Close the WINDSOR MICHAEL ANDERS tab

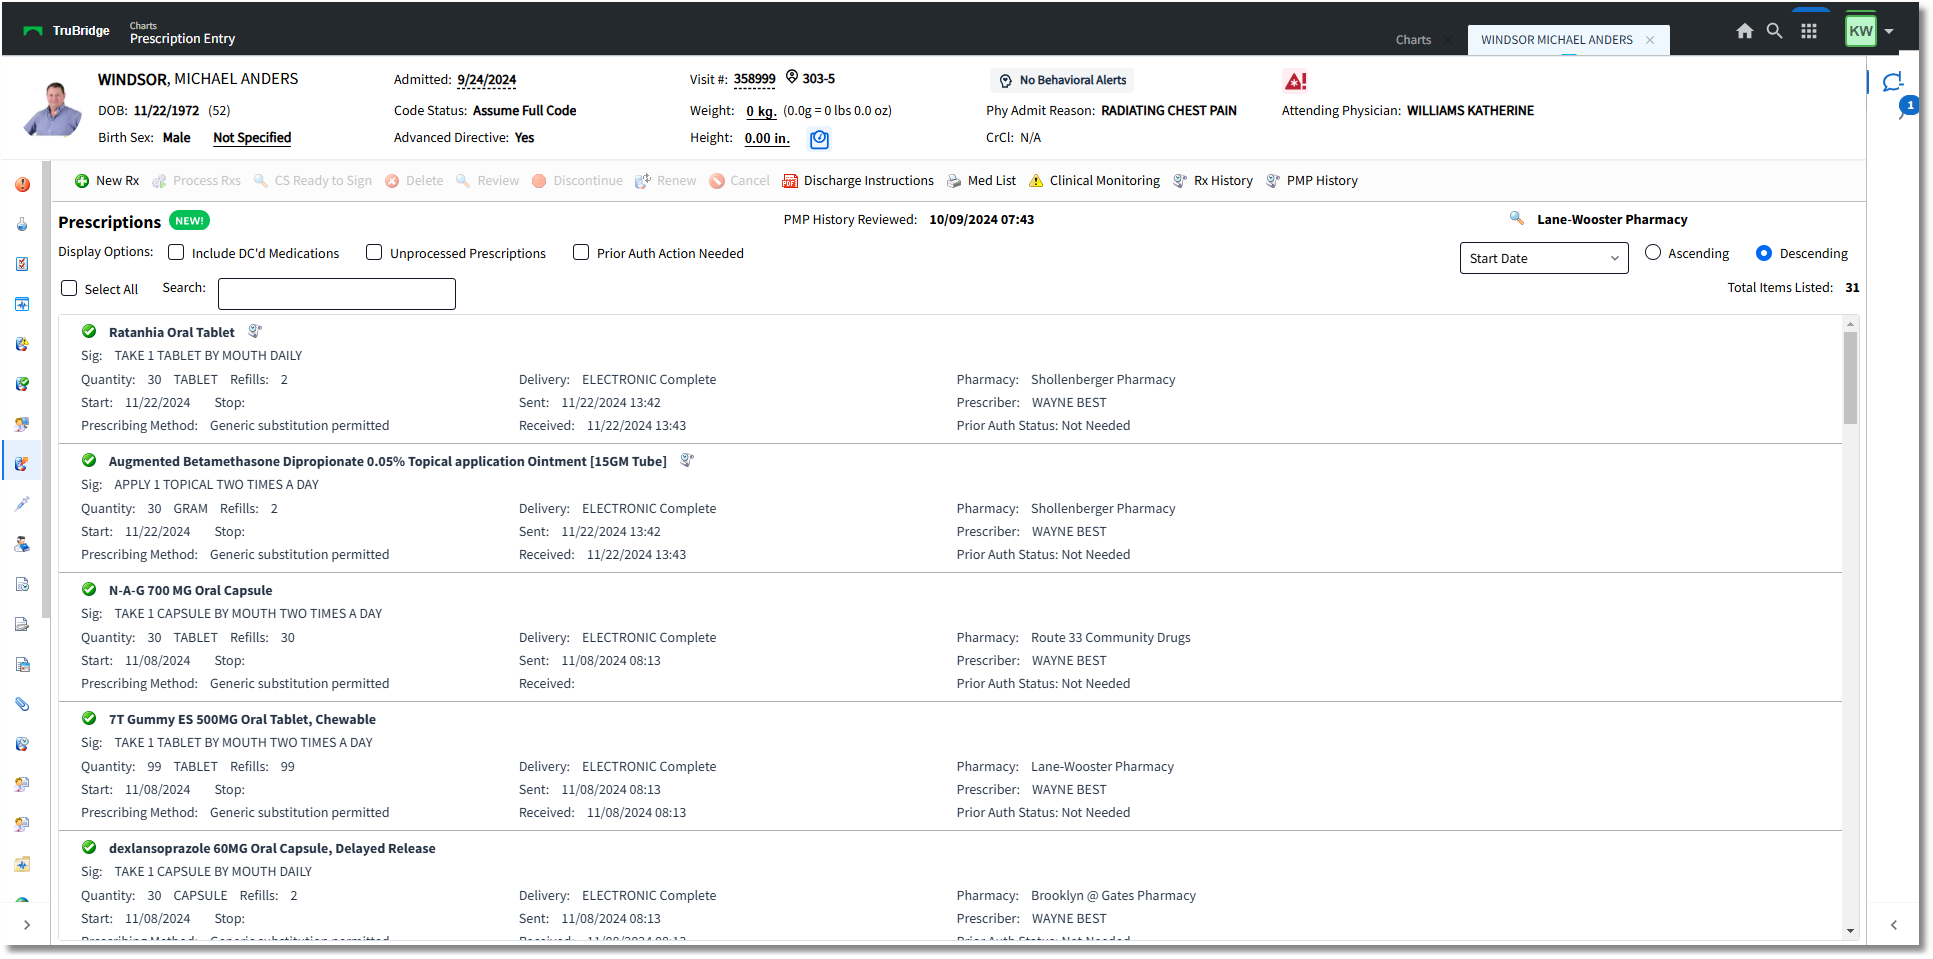coord(1650,40)
